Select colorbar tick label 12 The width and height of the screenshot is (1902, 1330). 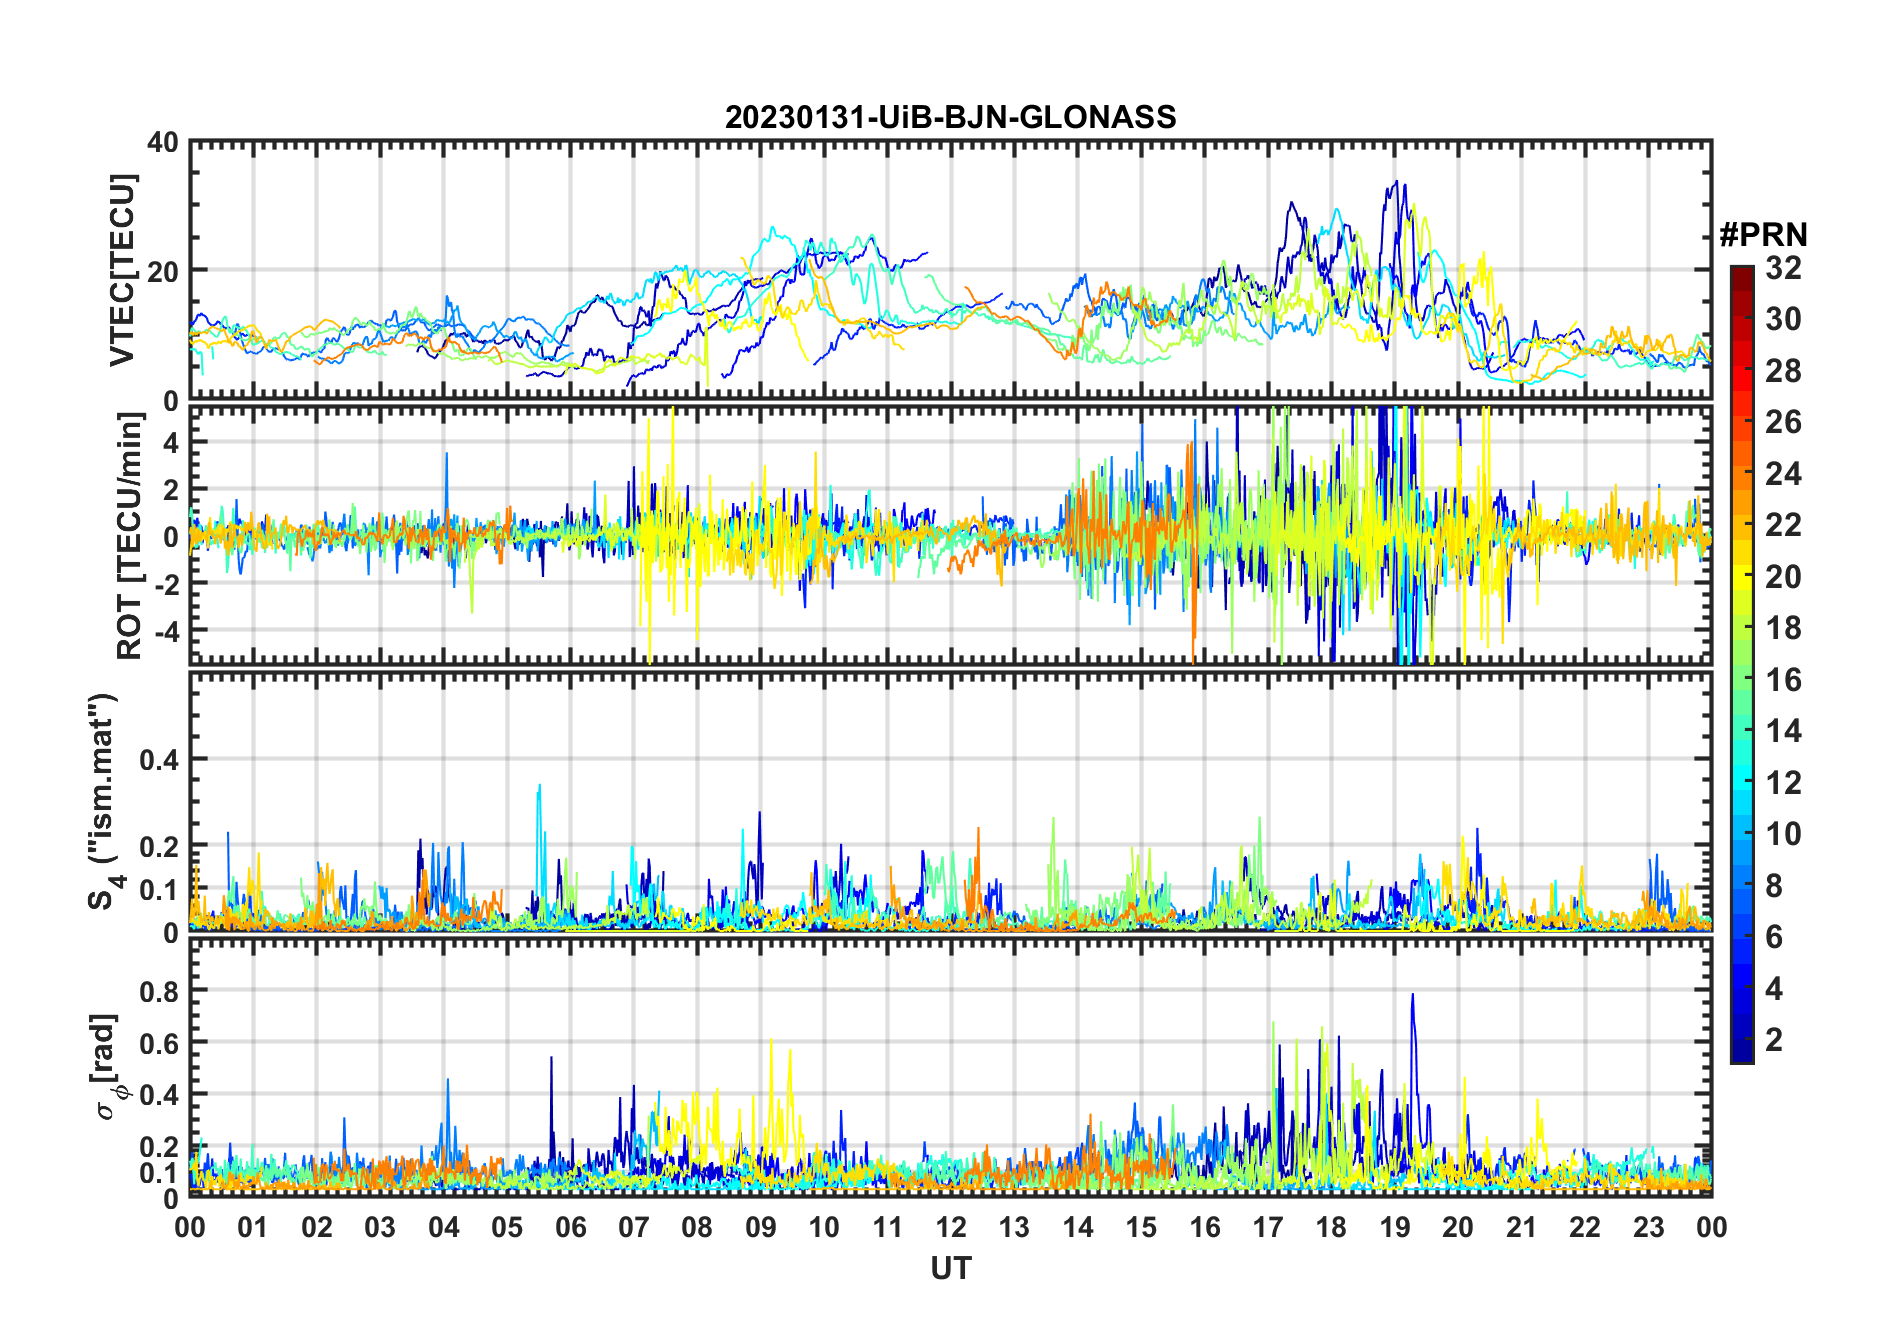[1783, 783]
